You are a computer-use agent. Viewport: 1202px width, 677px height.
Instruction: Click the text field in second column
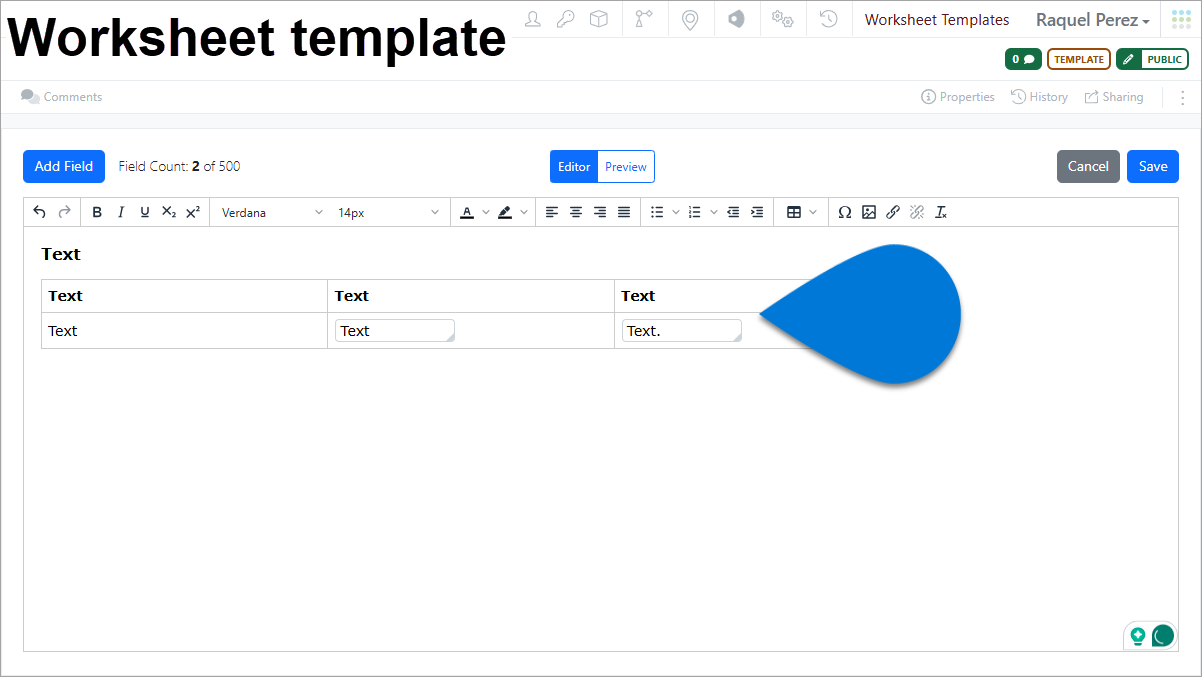pyautogui.click(x=395, y=331)
